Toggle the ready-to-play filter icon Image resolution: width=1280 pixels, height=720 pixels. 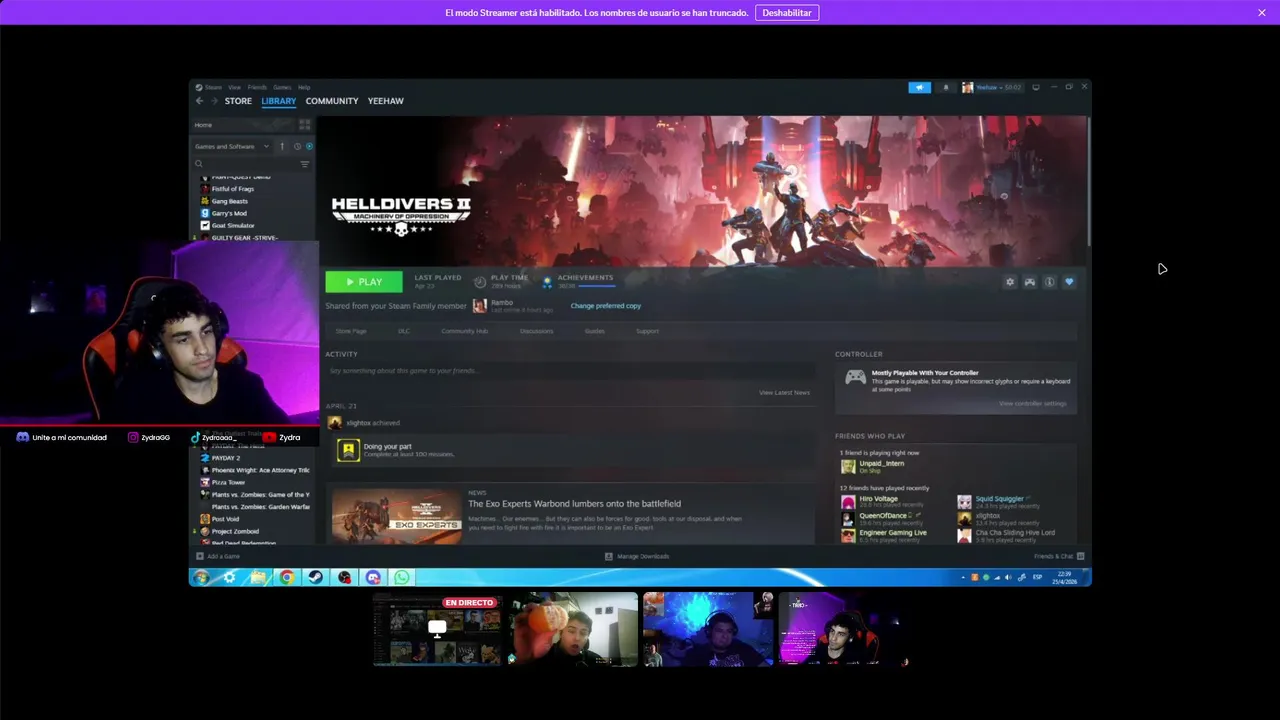309,146
